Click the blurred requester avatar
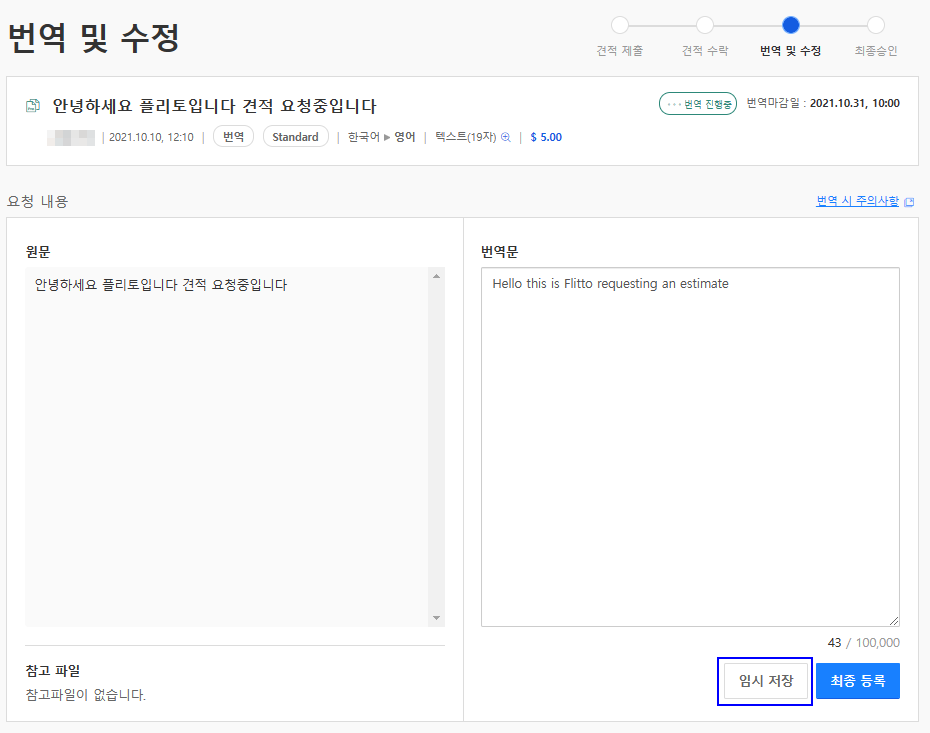The image size is (930, 733). pos(71,138)
